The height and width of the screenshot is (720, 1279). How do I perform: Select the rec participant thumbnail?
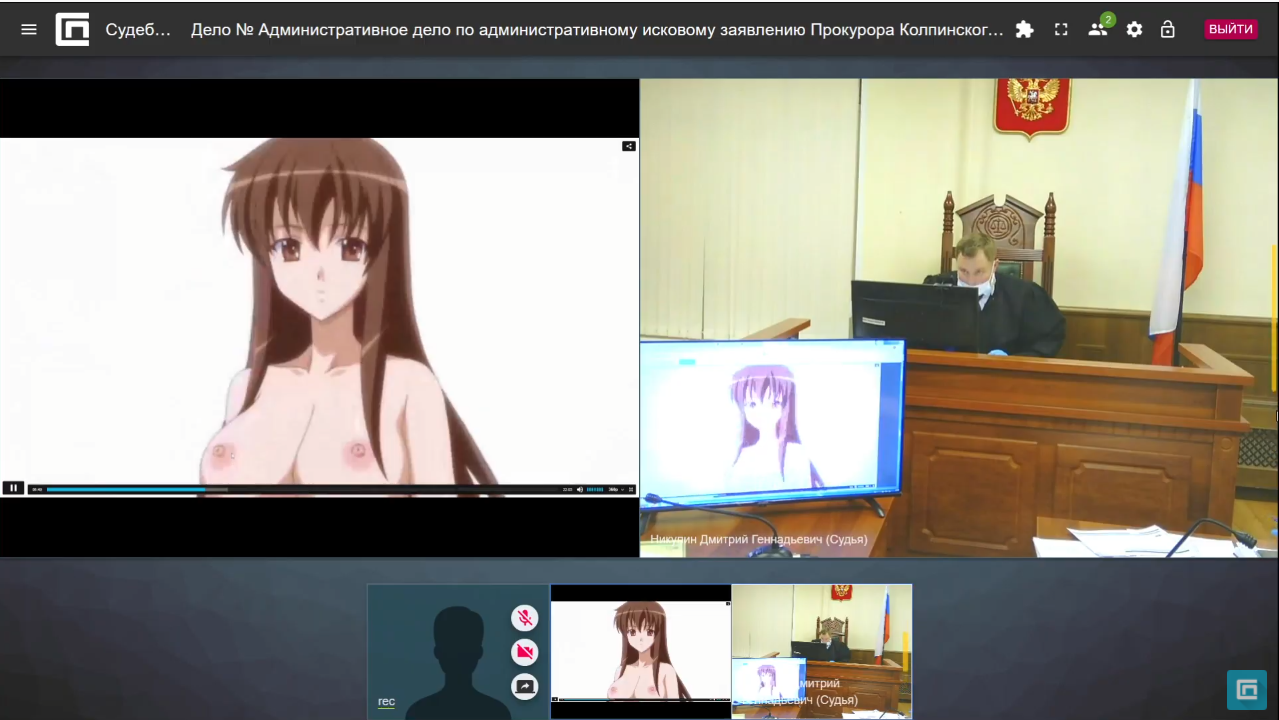click(458, 652)
